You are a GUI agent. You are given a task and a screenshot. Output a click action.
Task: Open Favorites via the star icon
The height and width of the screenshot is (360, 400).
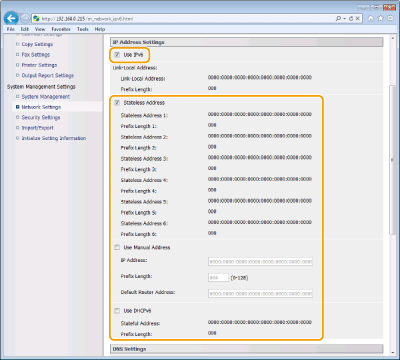[380, 19]
